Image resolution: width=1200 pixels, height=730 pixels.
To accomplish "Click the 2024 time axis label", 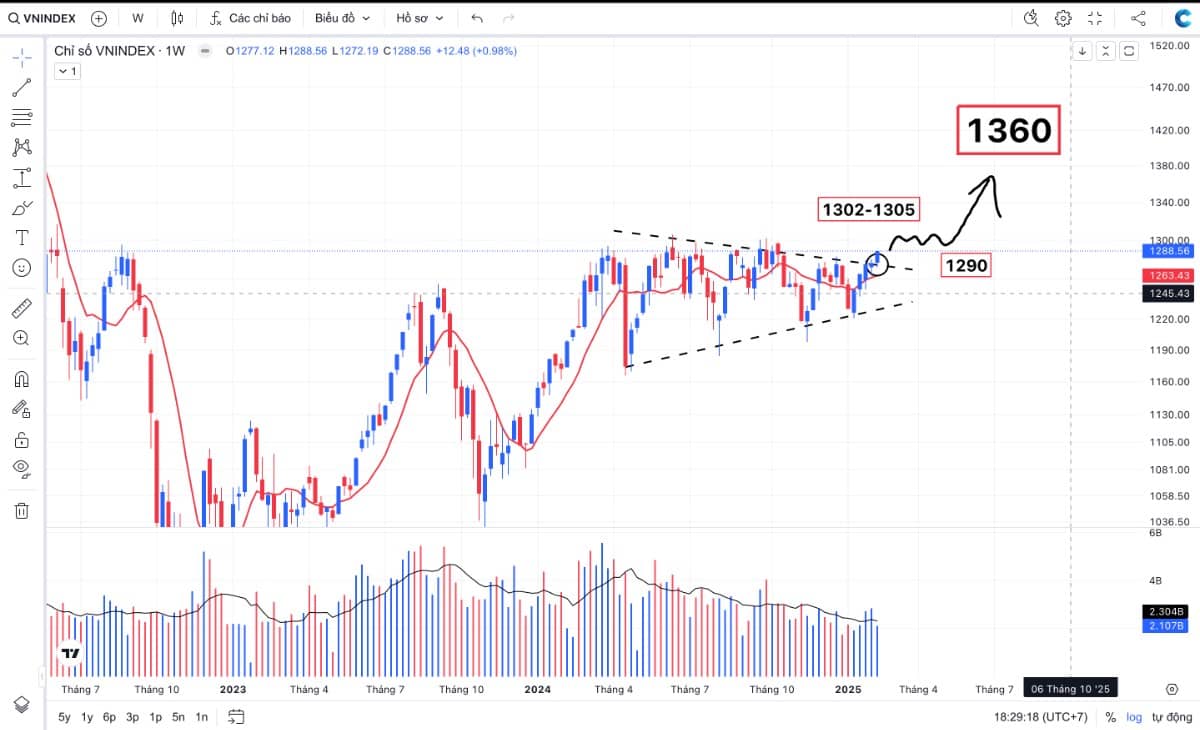I will pos(537,689).
